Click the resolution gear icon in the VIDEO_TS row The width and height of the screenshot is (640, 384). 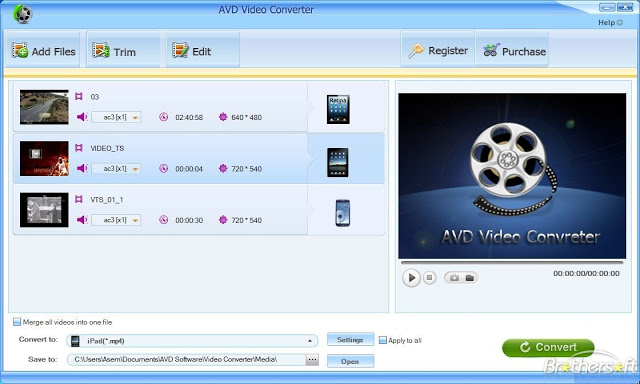click(223, 169)
